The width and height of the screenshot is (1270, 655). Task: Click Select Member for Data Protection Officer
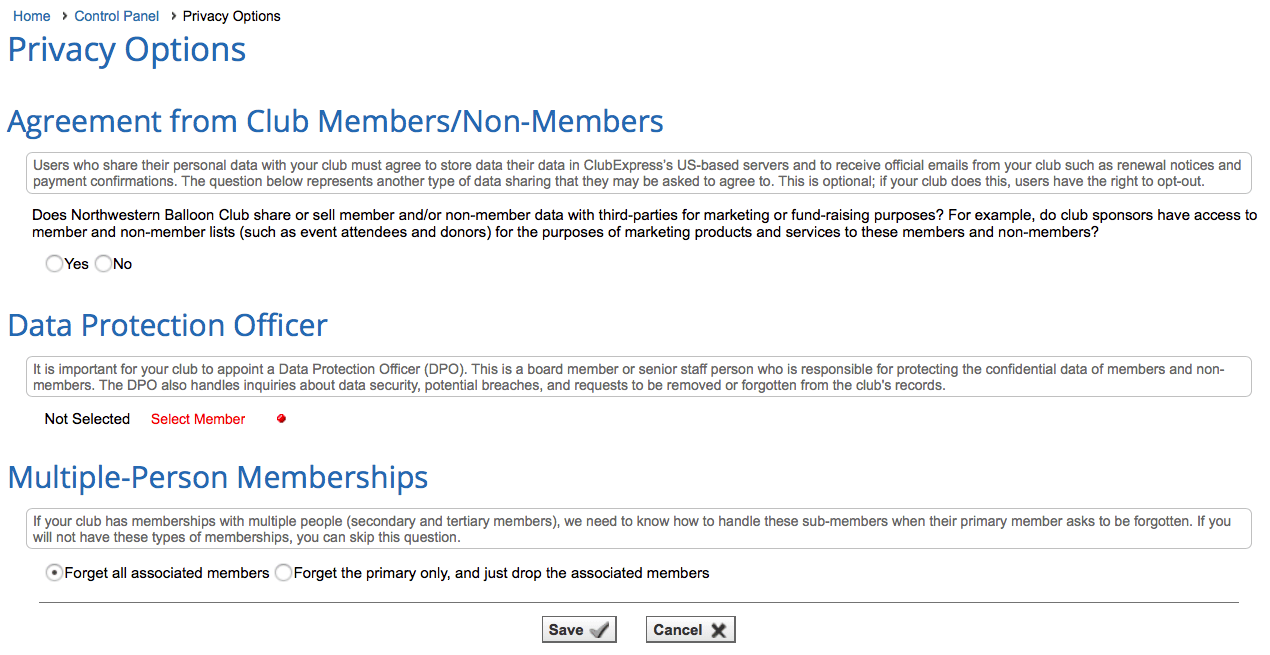coord(198,419)
